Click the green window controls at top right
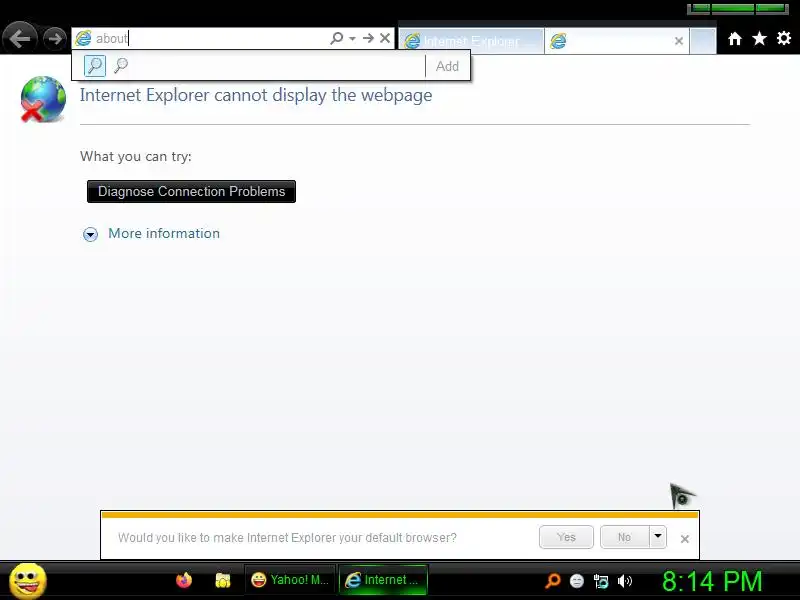Screen dimensions: 800x600 point(737,9)
